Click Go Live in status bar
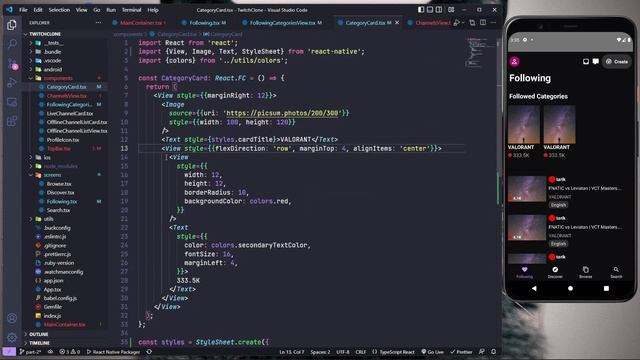The image size is (640, 360). (x=433, y=352)
